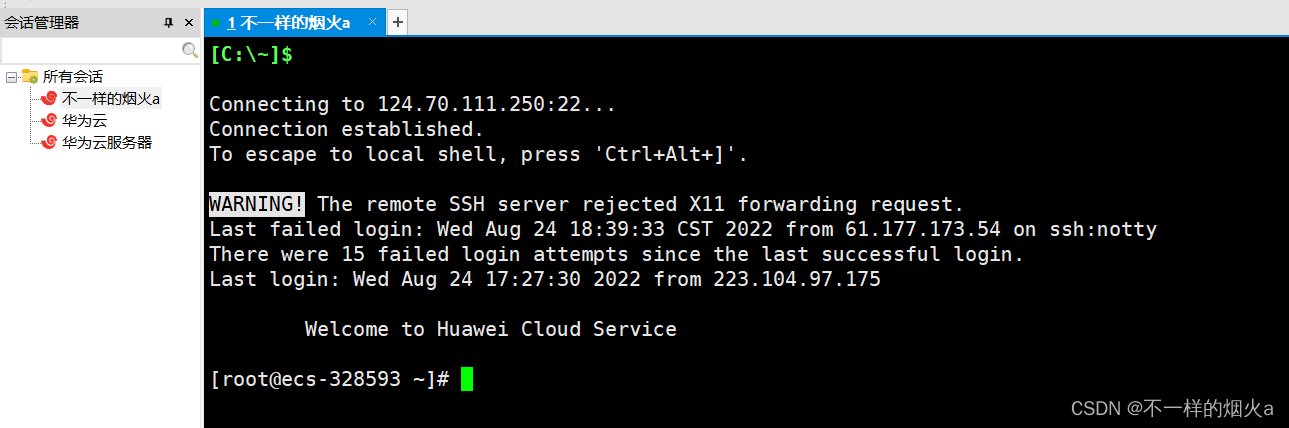The height and width of the screenshot is (428, 1289).
Task: Select the 华为云服务器 session label
Action: point(107,143)
